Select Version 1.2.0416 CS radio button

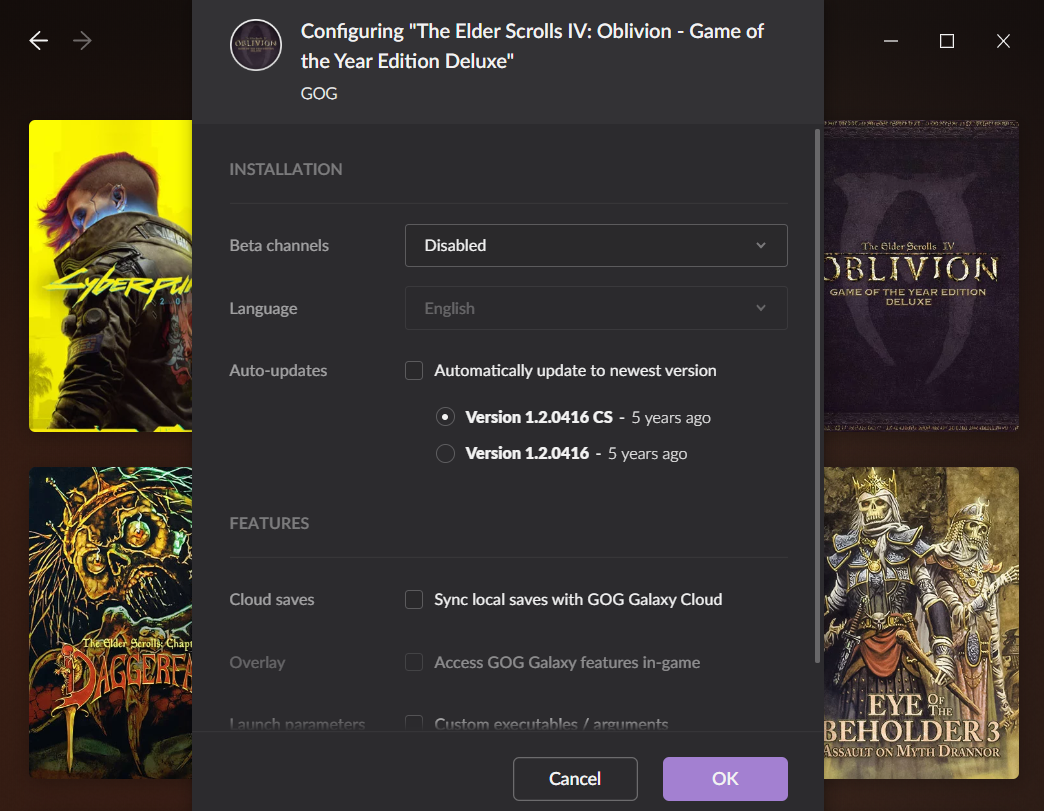(445, 417)
